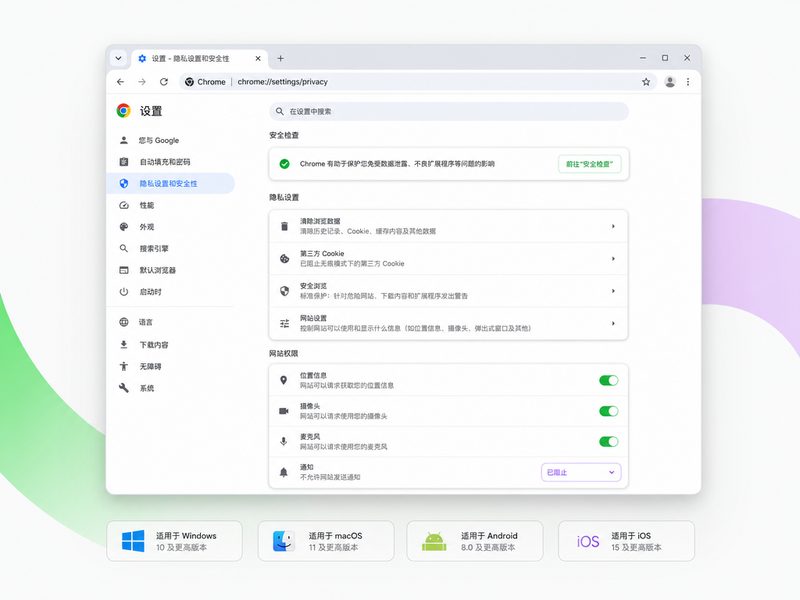
Task: Open 启动时 in the sidebar
Action: tap(171, 292)
